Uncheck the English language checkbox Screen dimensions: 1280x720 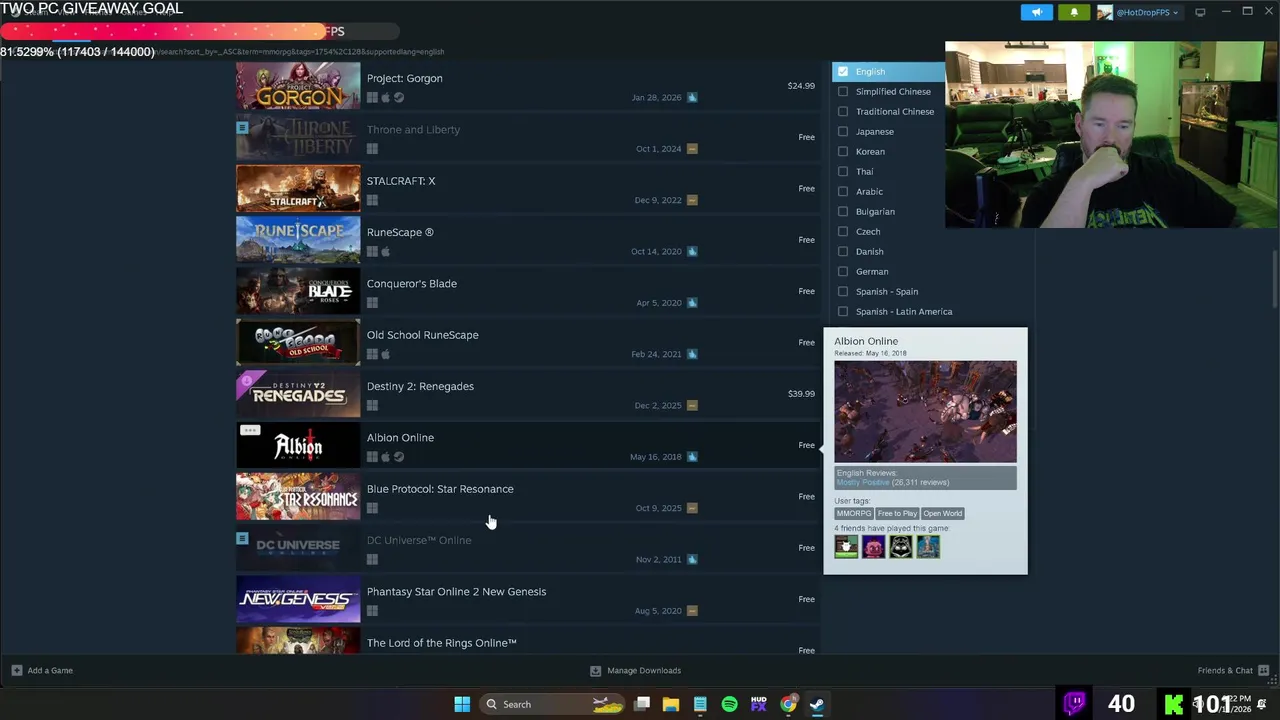coord(843,71)
